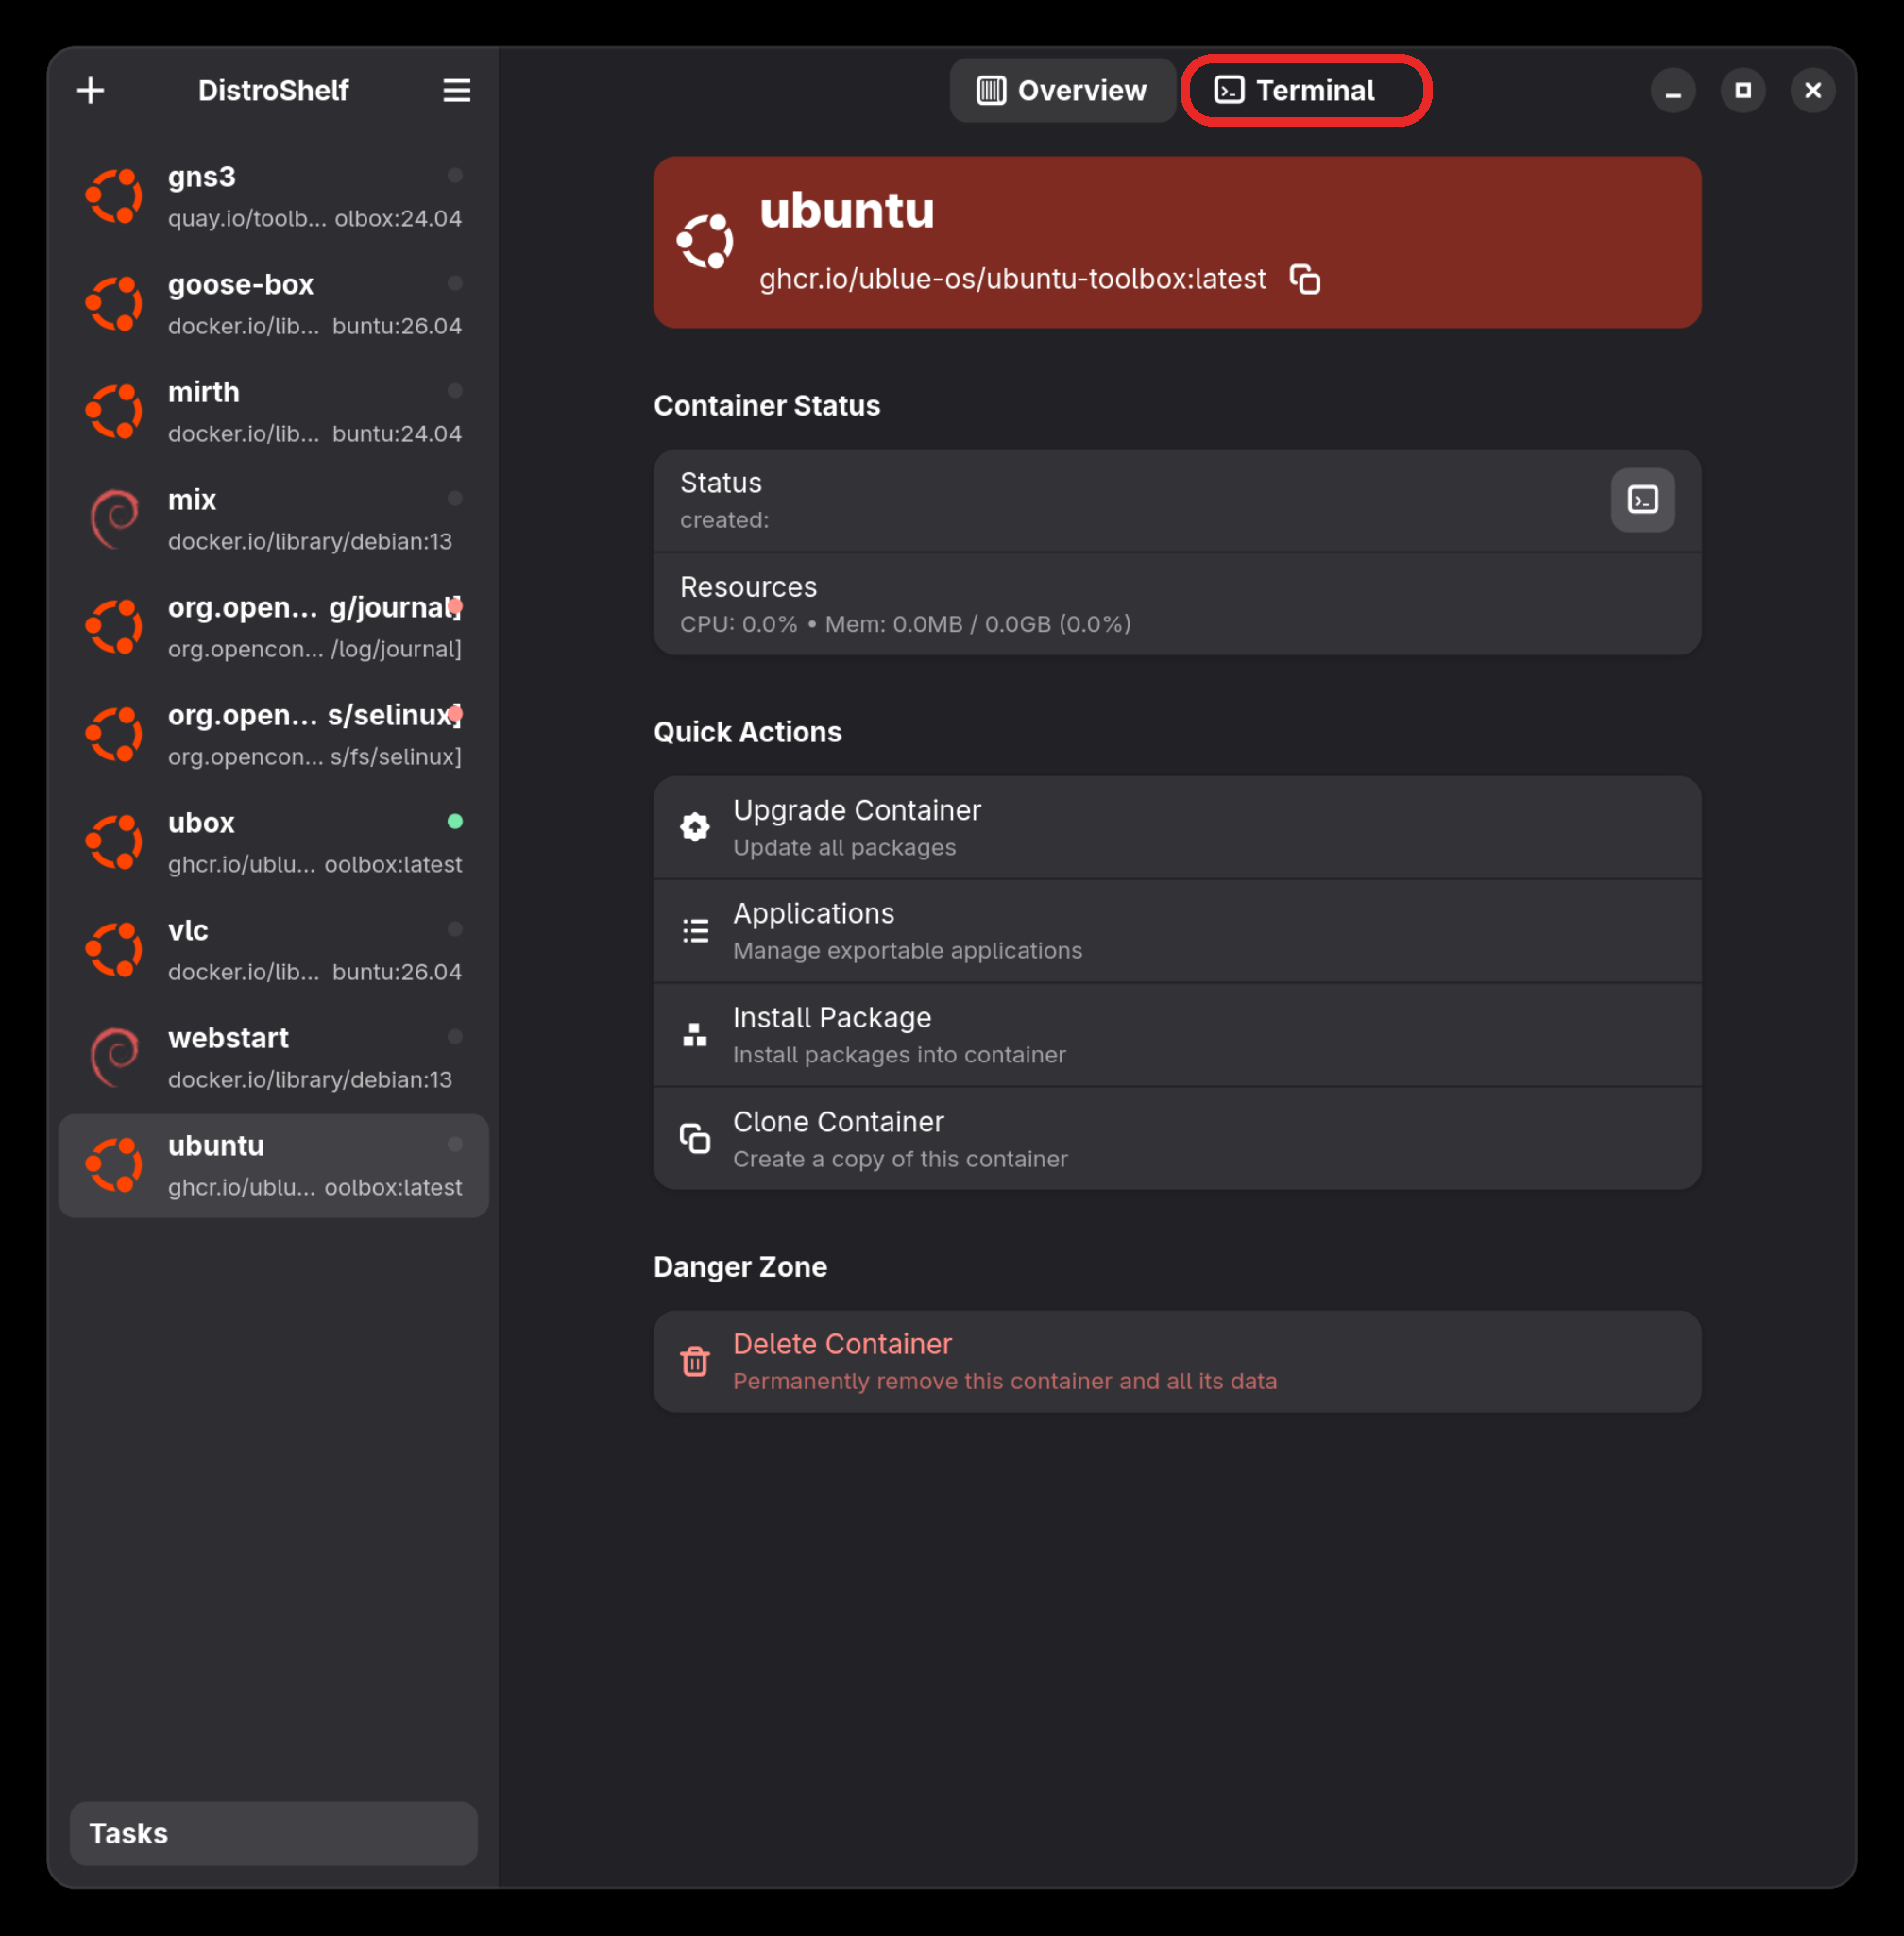Click the DistroShelf title

[x=273, y=90]
